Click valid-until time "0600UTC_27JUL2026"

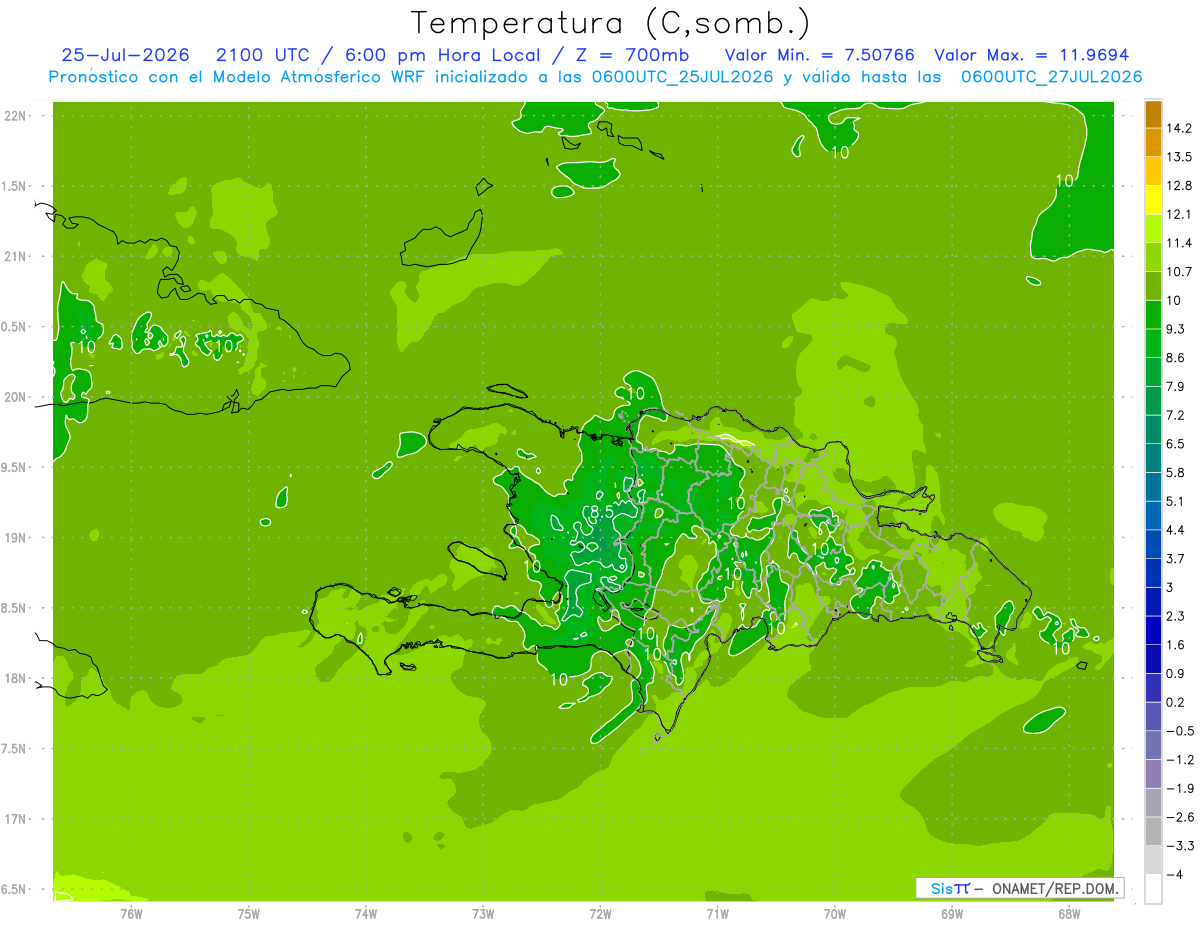point(1051,77)
